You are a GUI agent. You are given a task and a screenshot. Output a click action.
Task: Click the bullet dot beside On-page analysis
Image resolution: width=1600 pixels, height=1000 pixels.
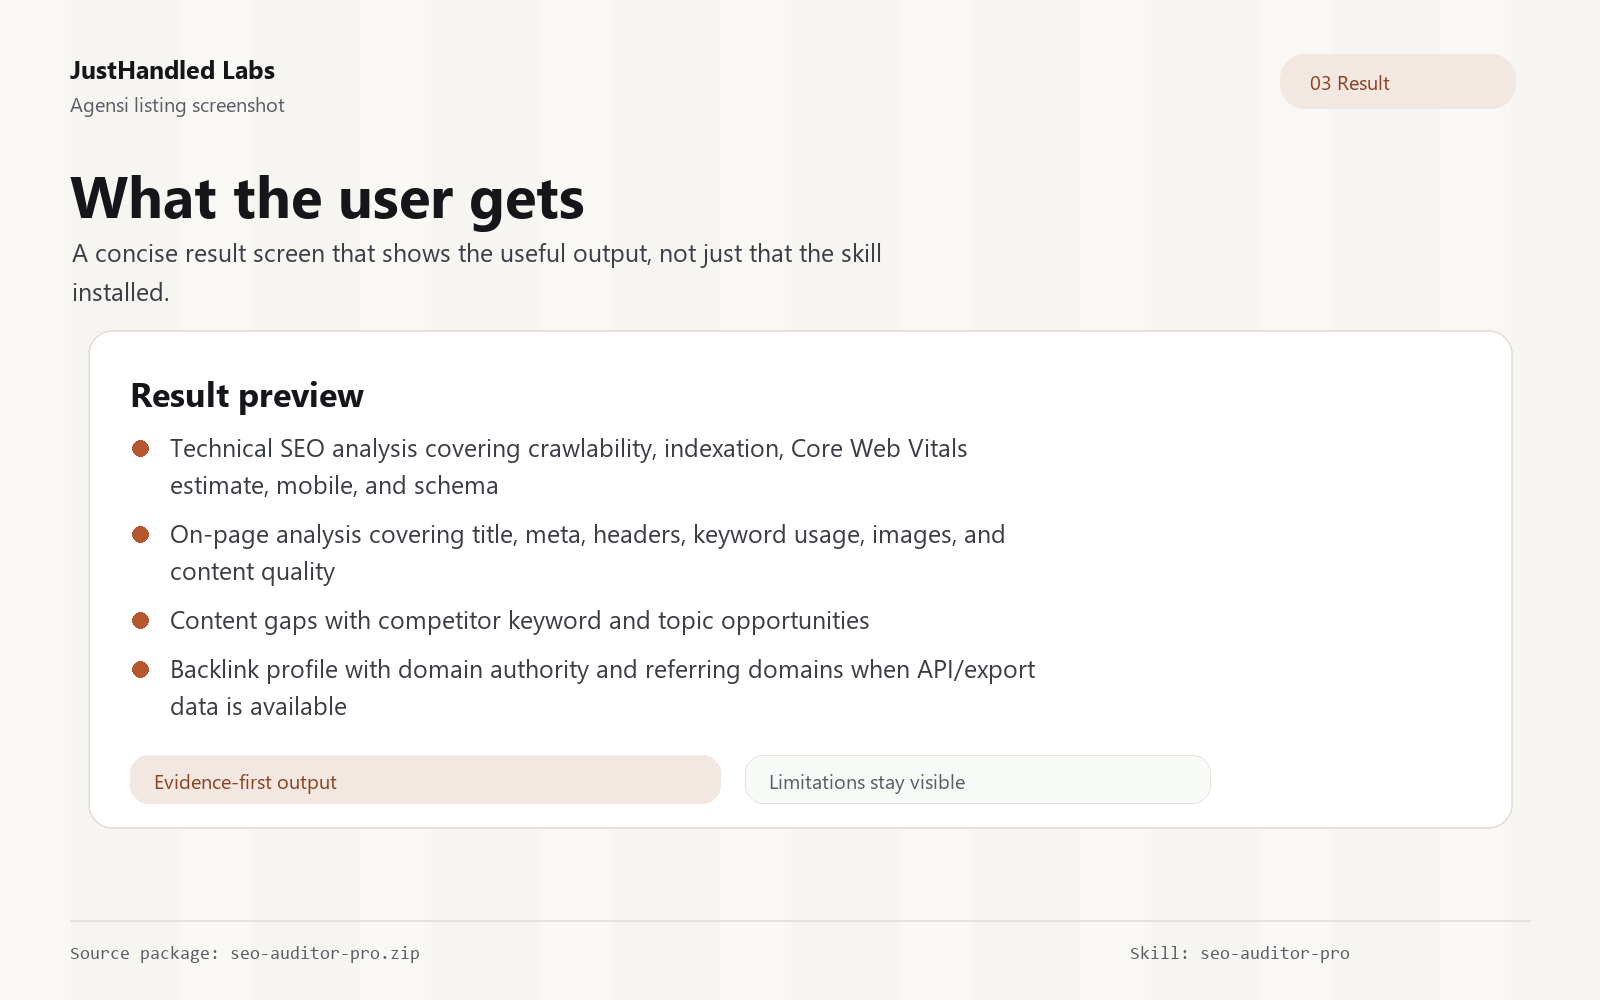coord(141,535)
